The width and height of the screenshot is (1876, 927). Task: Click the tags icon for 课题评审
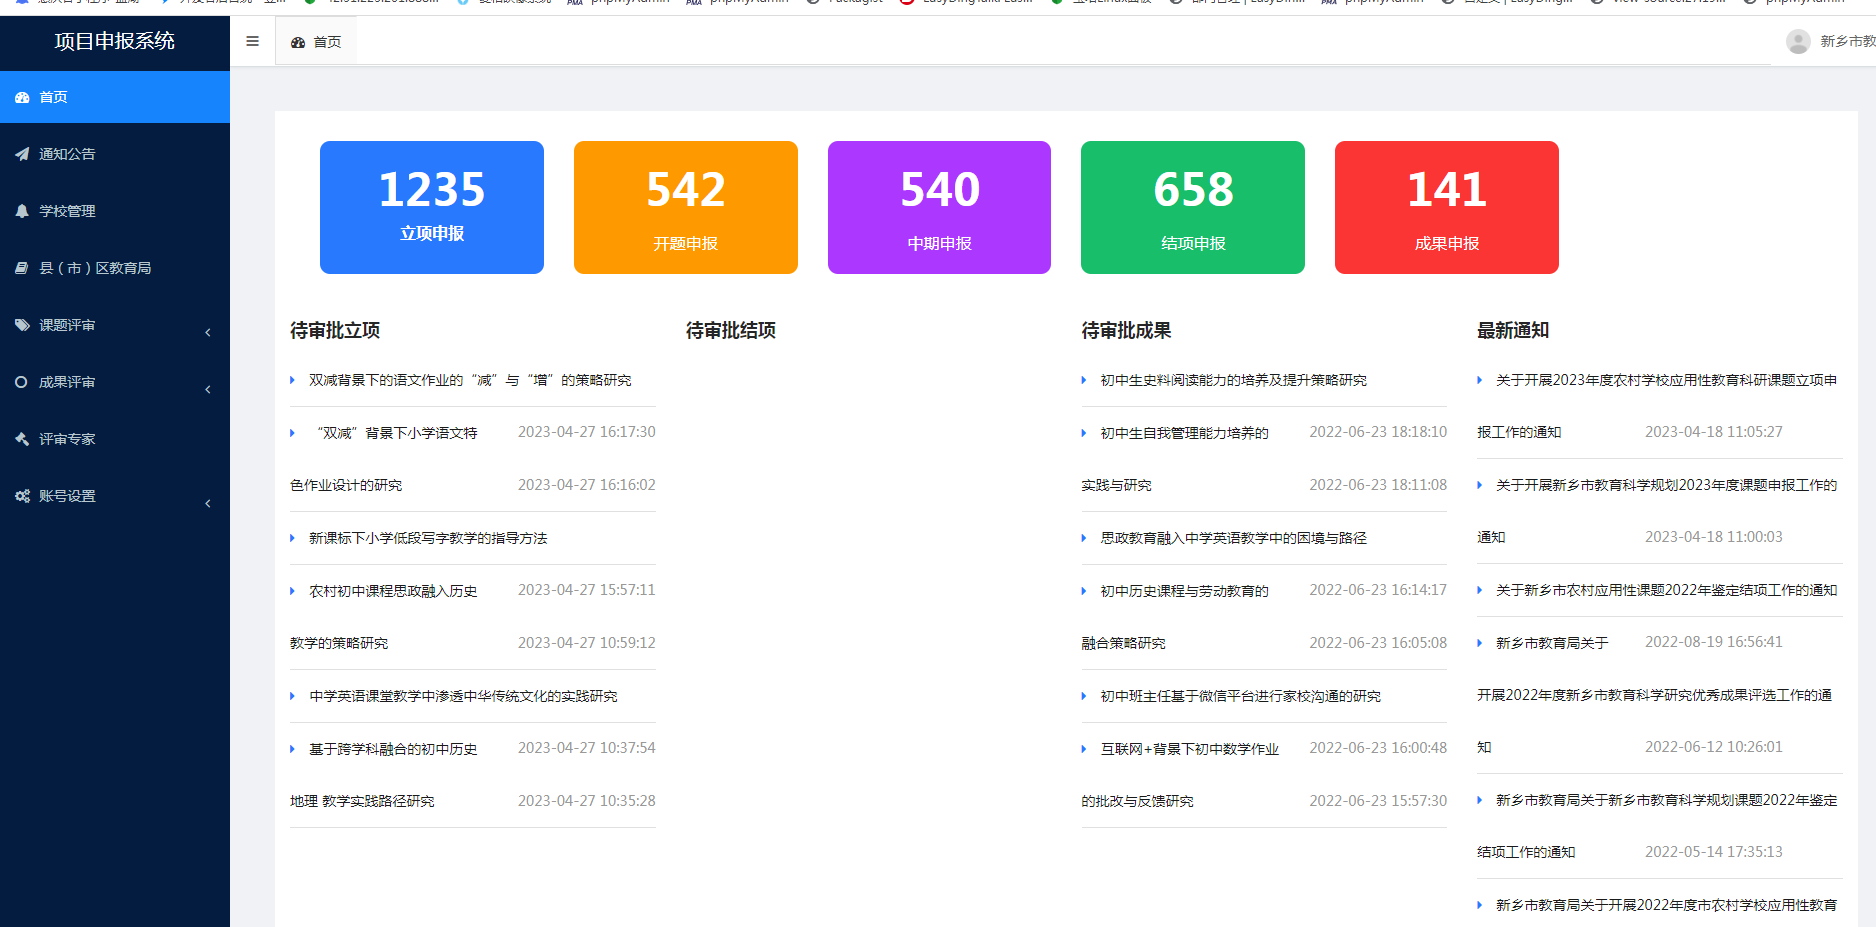(22, 325)
